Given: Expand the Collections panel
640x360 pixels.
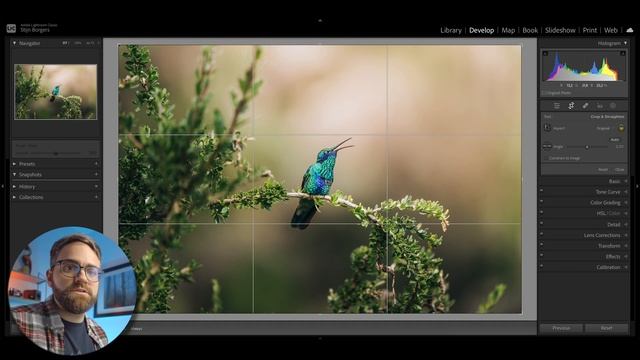Looking at the screenshot, I should 14,197.
